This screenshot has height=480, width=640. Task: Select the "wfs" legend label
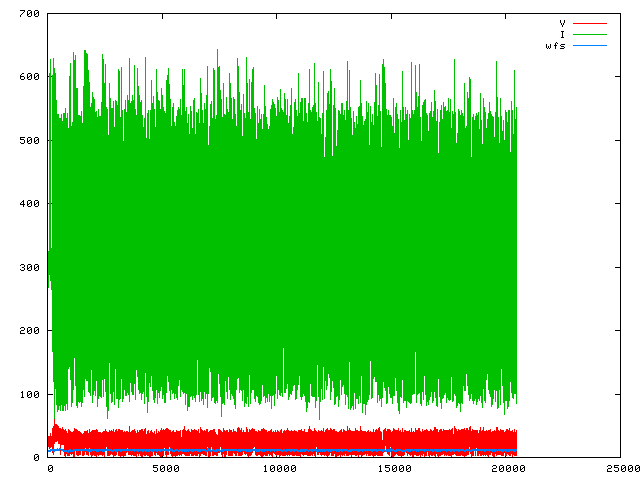point(556,46)
